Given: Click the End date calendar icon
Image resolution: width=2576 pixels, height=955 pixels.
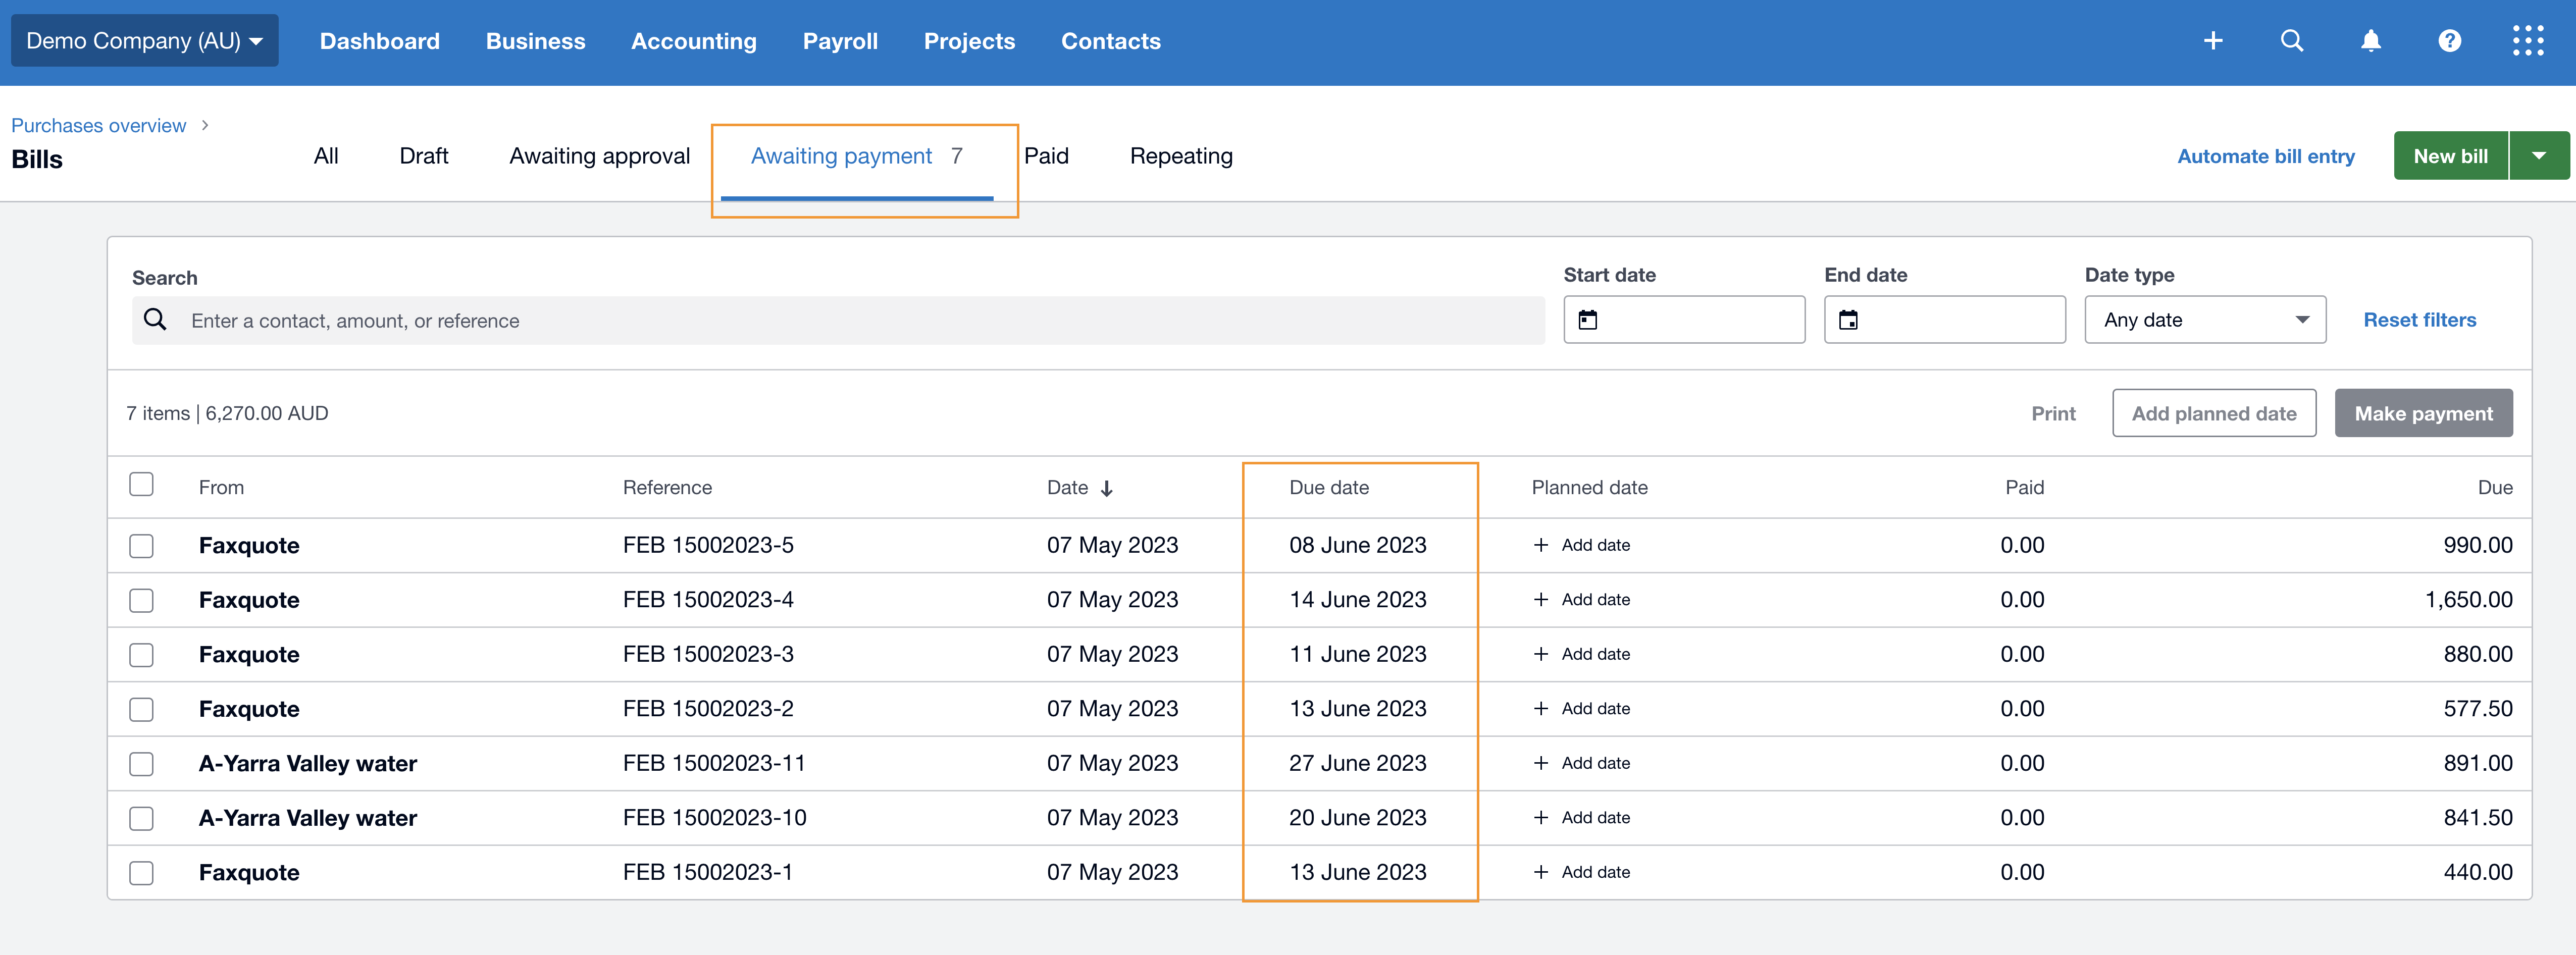Looking at the screenshot, I should coord(1848,320).
